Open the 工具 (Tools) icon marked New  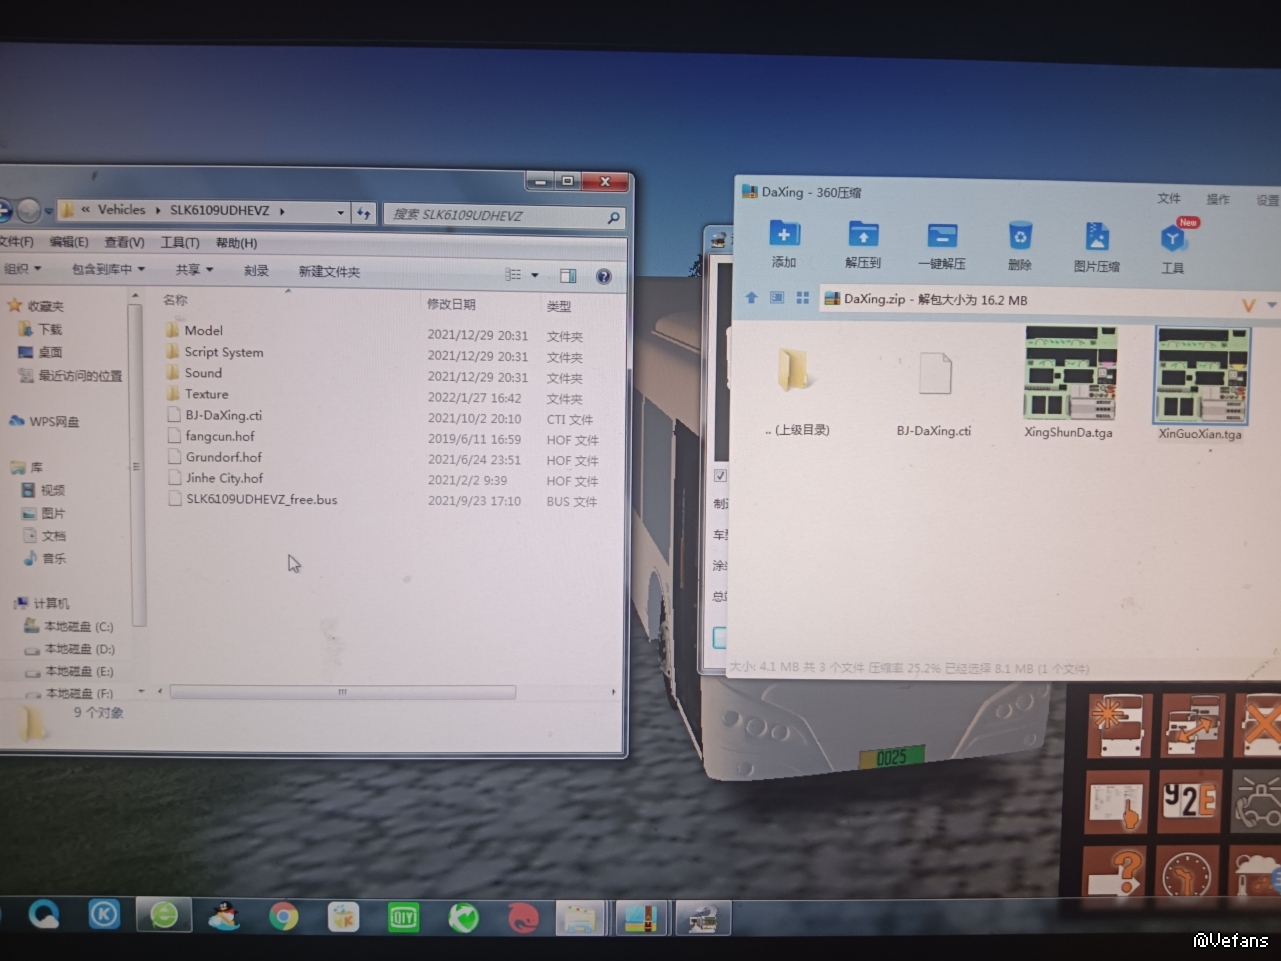(1173, 240)
